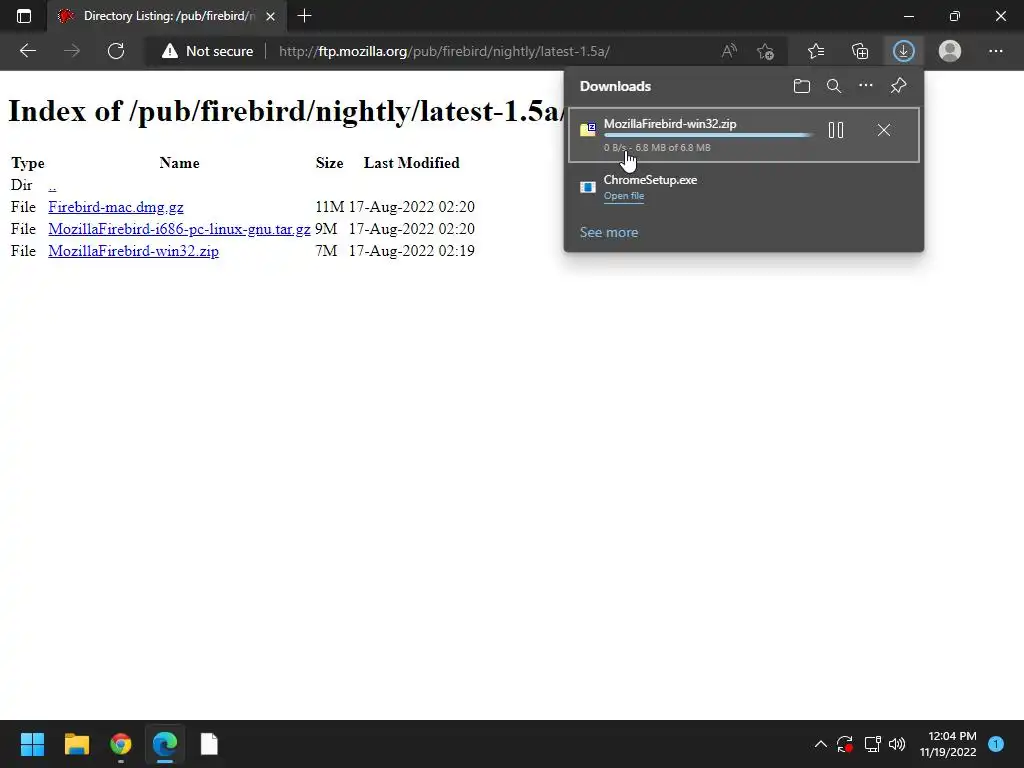Screen dimensions: 1024x768
Task: Click the Name column header
Action: pos(180,163)
